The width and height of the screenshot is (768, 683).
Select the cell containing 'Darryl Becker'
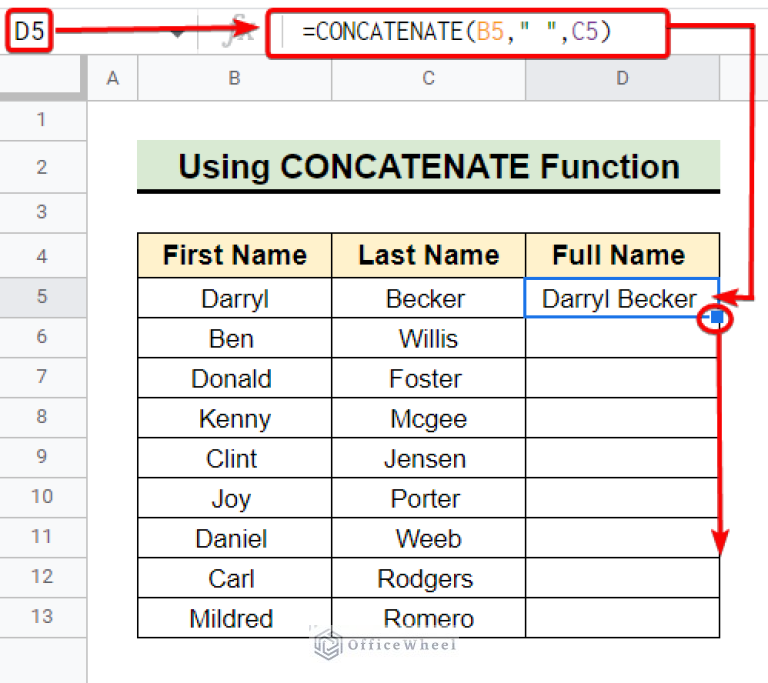click(619, 298)
